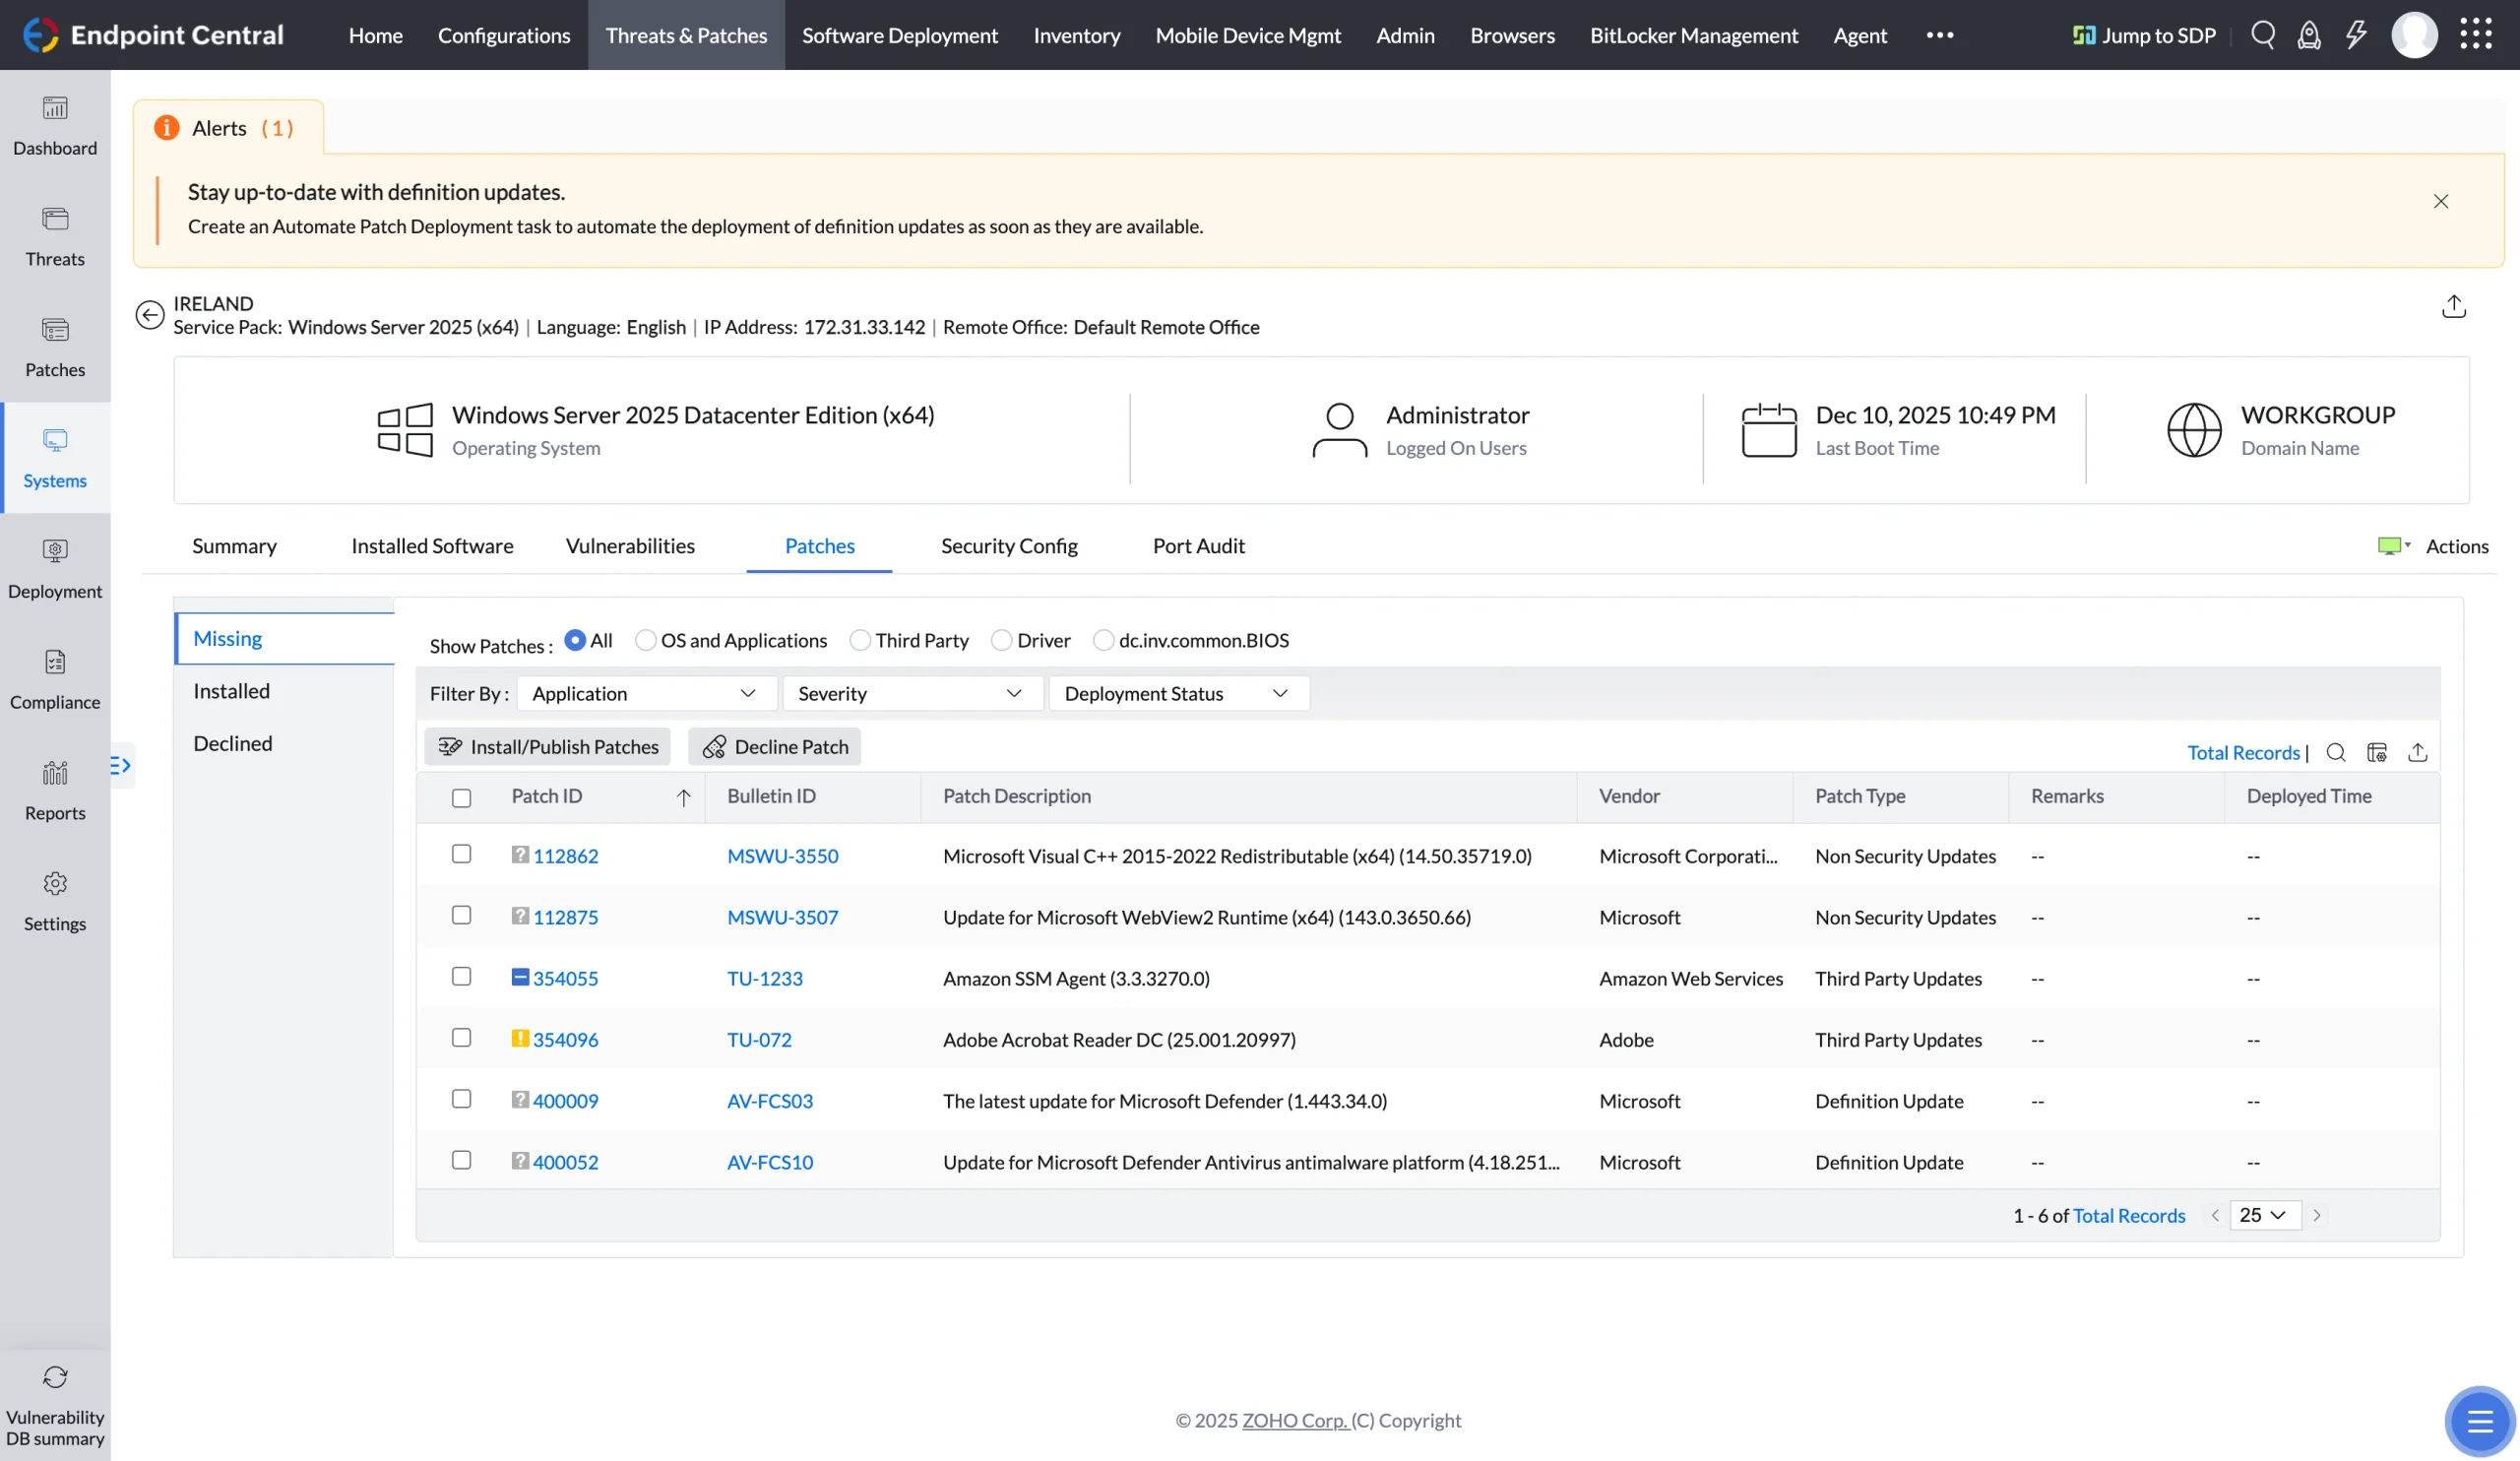
Task: Open patch ID link 400009
Action: (565, 1101)
